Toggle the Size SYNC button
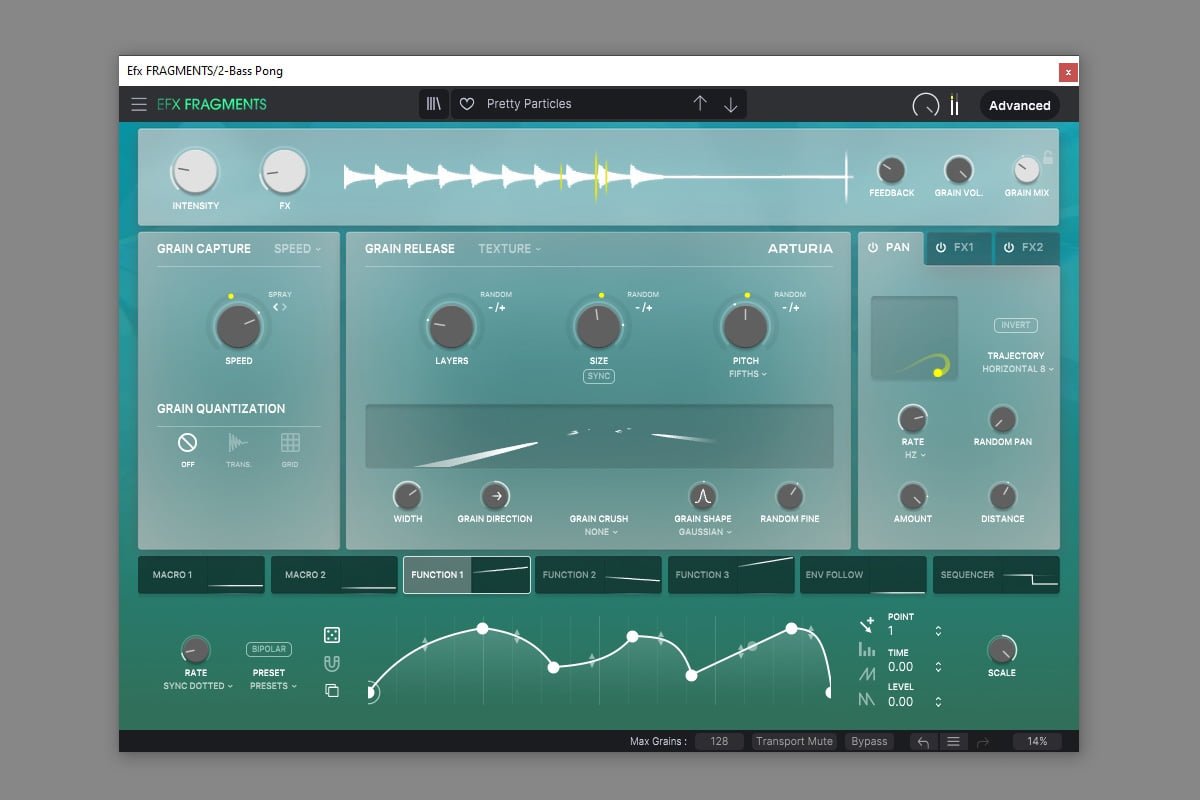 point(599,376)
